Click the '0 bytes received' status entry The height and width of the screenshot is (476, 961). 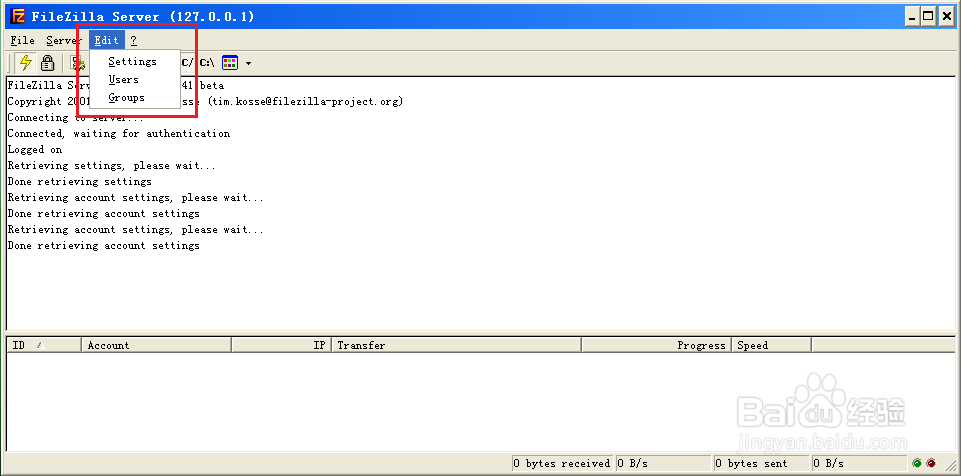562,464
